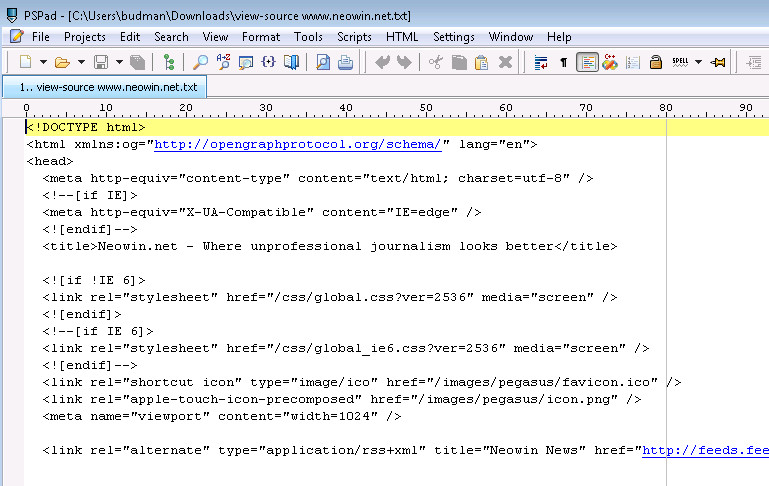769x486 pixels.
Task: Click the Save floppy disk icon
Action: pos(101,62)
